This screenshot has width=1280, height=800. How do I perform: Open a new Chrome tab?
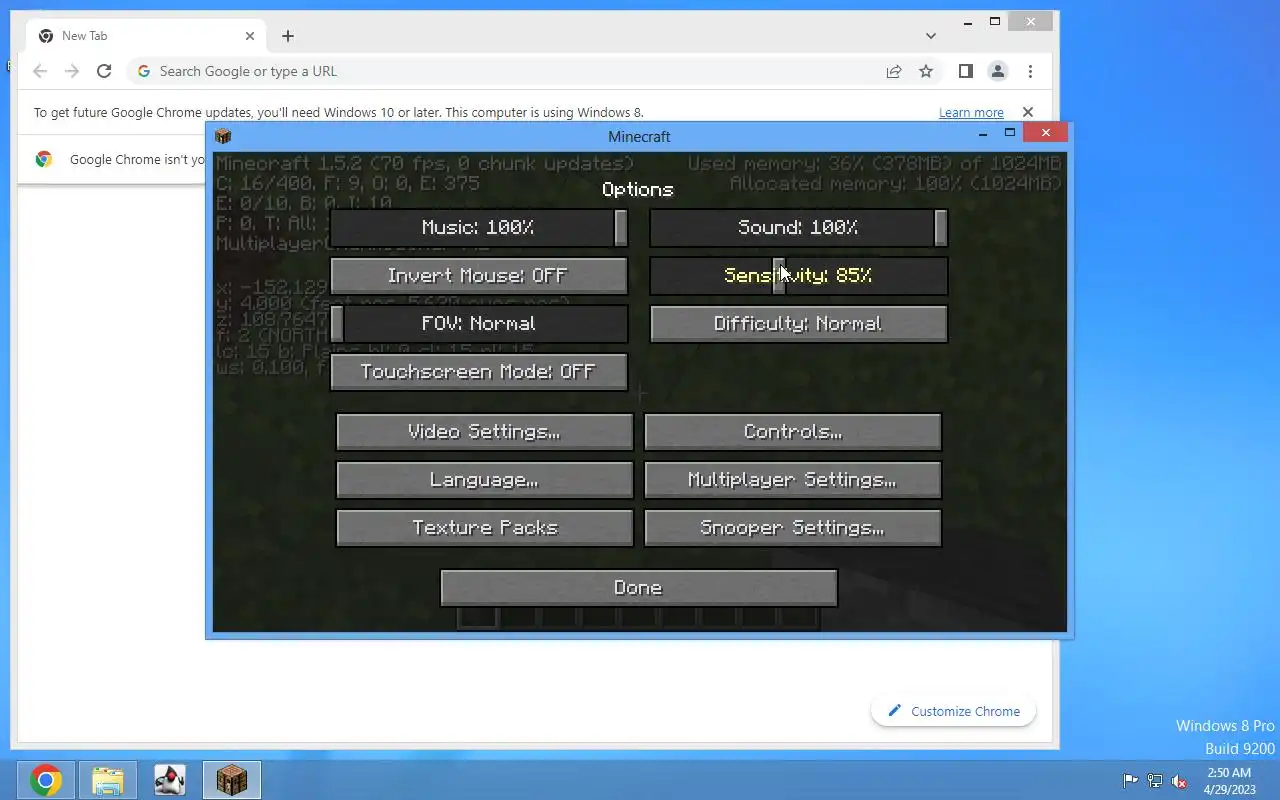tap(288, 36)
